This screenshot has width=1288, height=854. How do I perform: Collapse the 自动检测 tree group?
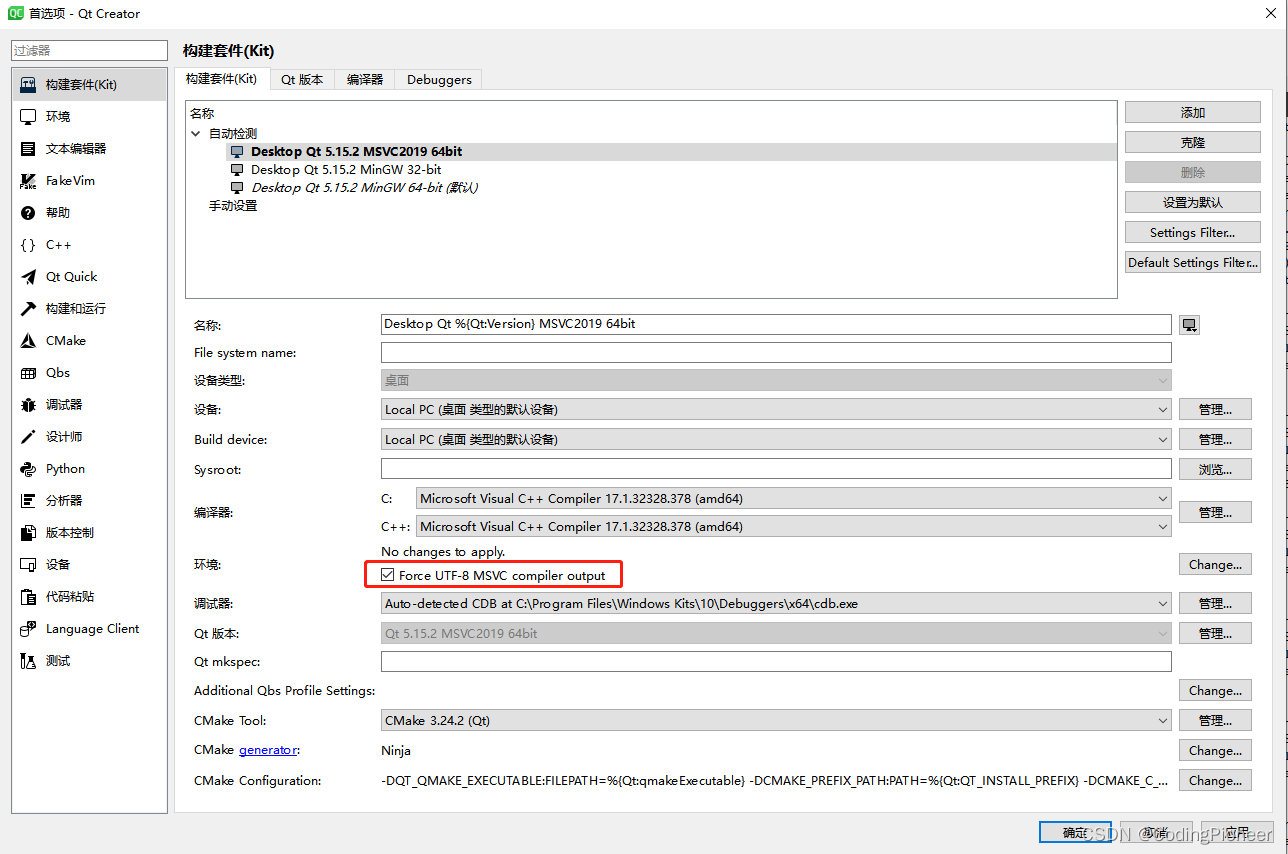point(196,133)
